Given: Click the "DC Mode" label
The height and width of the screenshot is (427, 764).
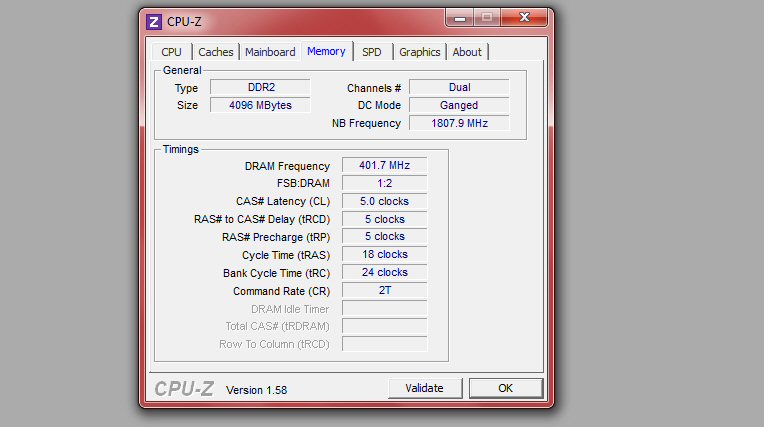Looking at the screenshot, I should coord(379,105).
